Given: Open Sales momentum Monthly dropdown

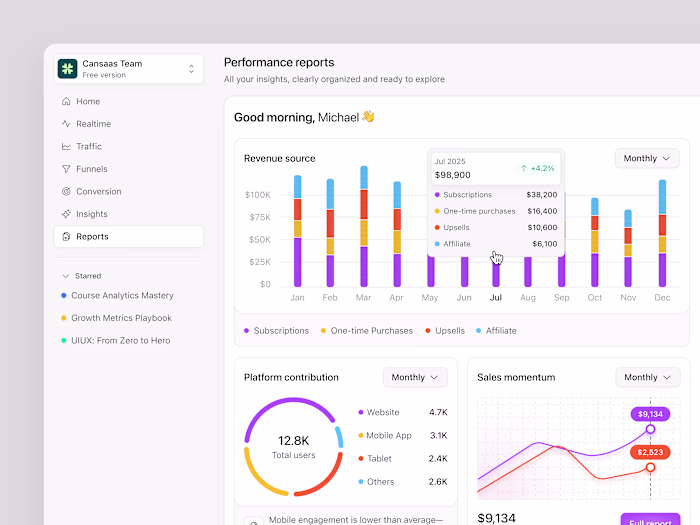Looking at the screenshot, I should (x=647, y=377).
